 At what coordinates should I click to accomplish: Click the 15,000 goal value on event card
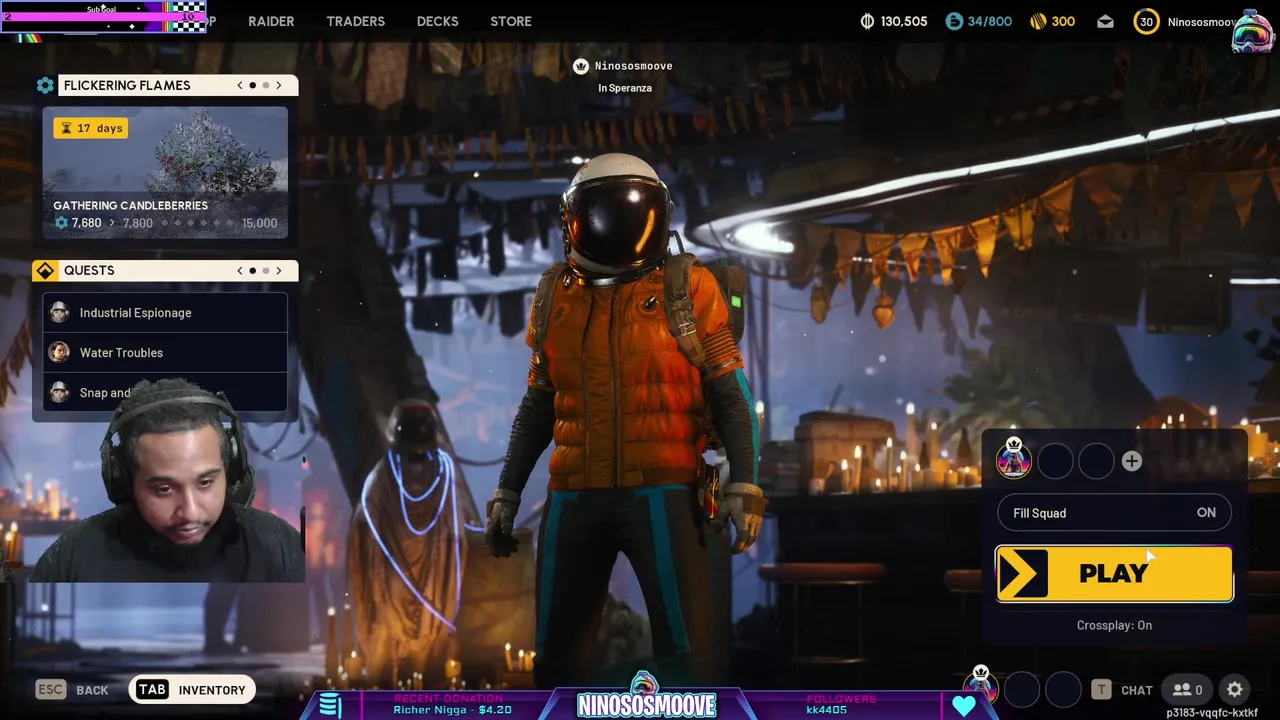pos(260,223)
